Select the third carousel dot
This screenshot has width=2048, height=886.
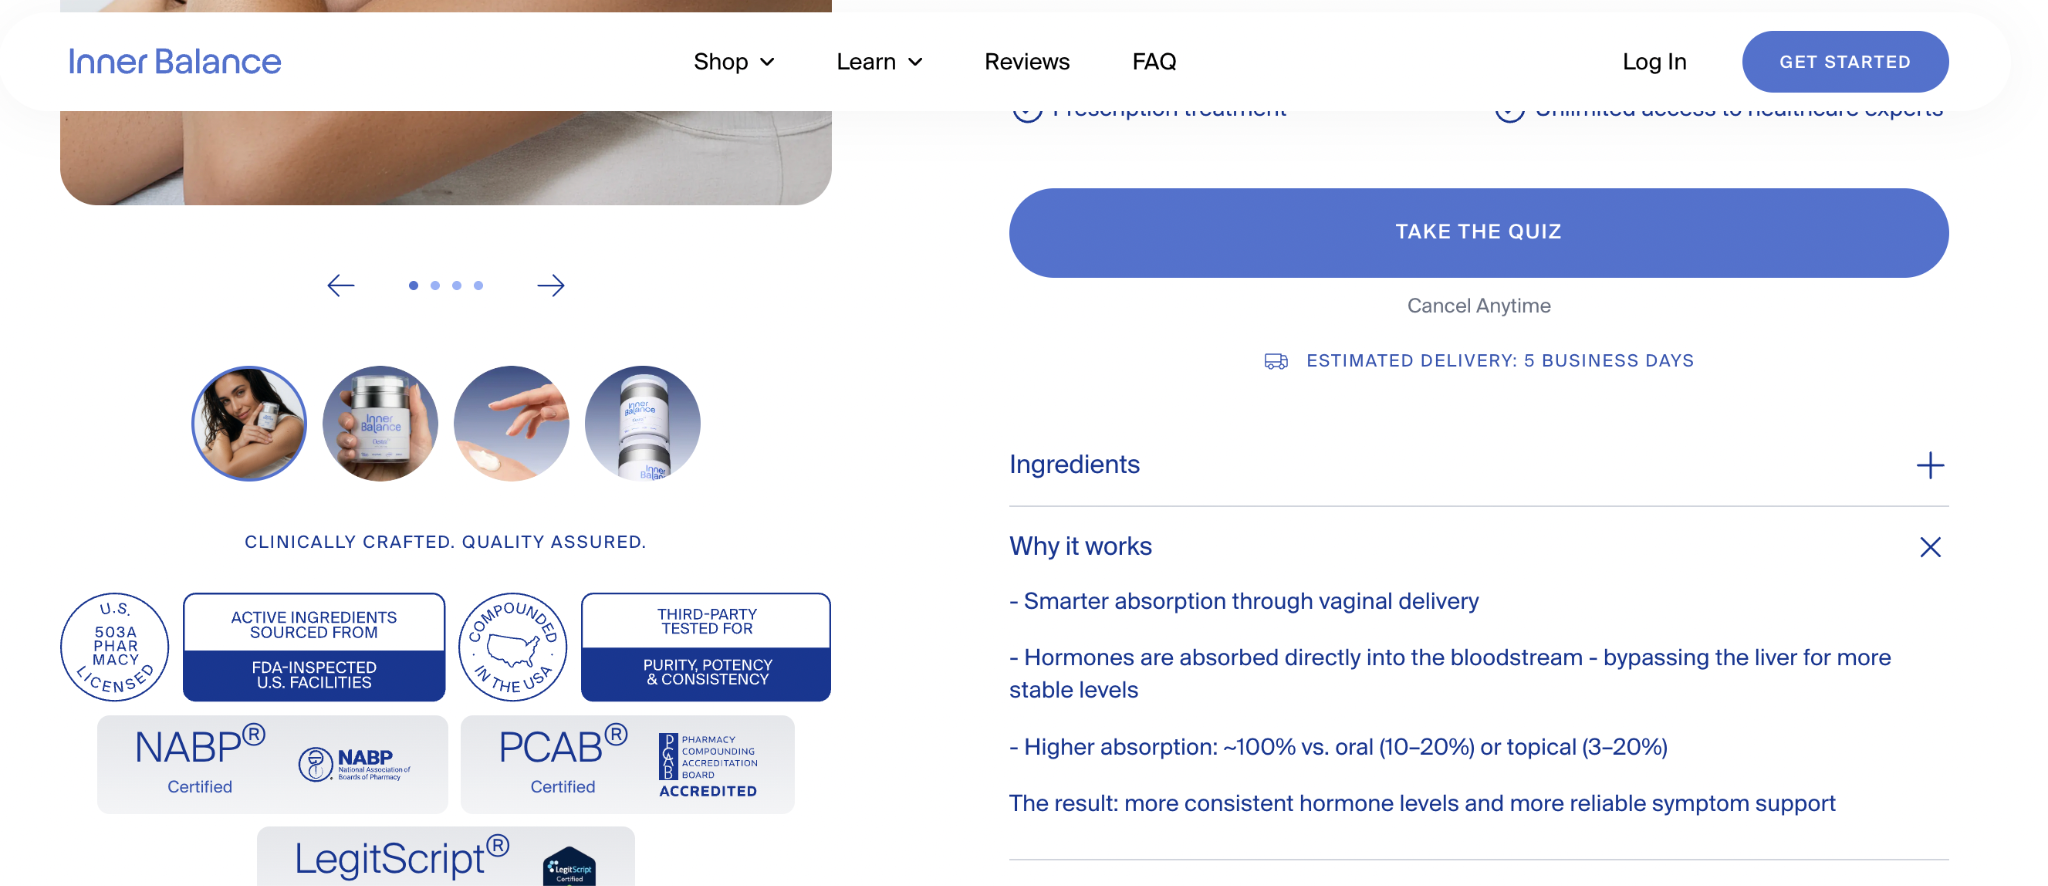click(x=457, y=285)
